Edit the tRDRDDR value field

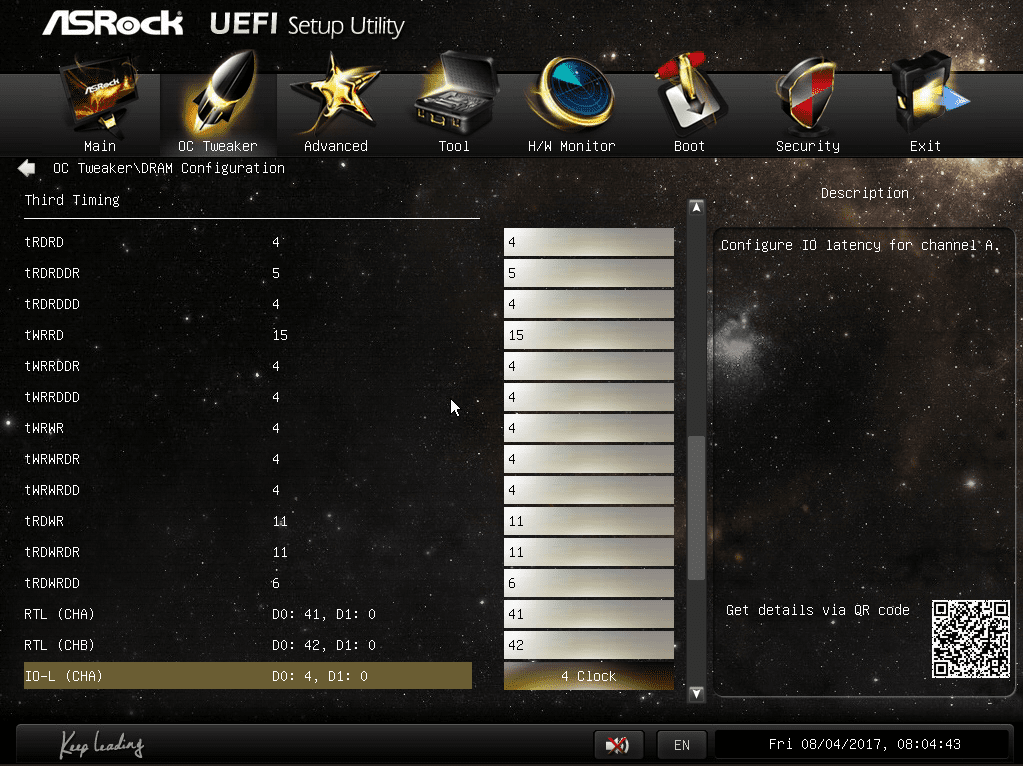point(588,273)
